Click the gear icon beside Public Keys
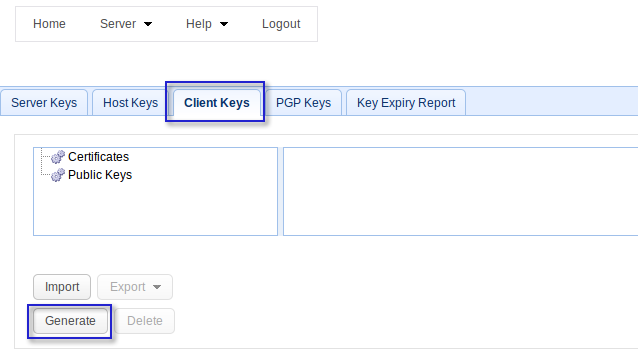 [x=58, y=175]
